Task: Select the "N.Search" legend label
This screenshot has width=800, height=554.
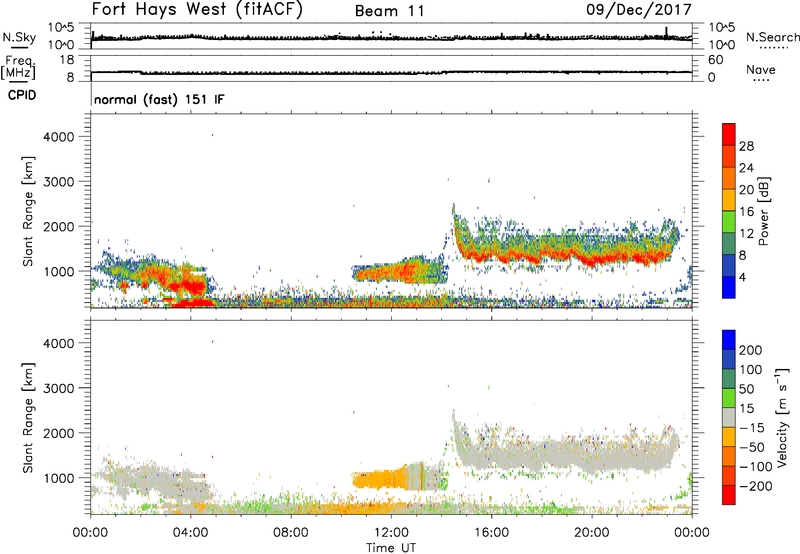Action: pyautogui.click(x=772, y=37)
